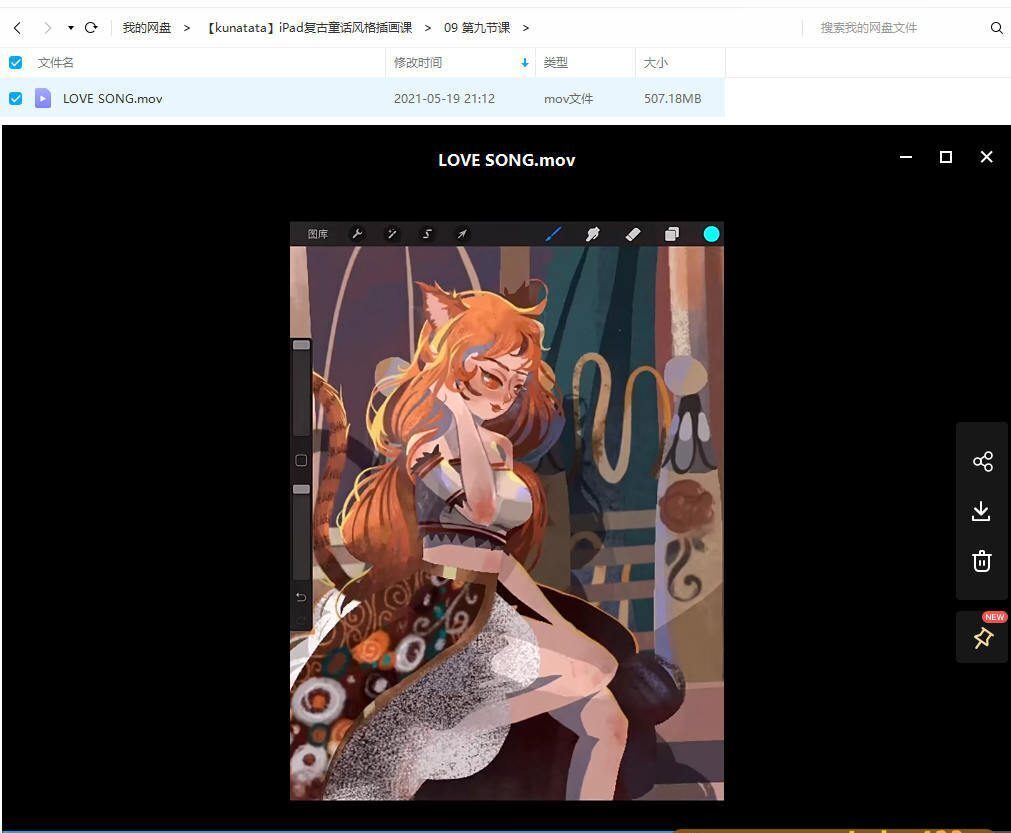Select the Eraser tool

pos(632,234)
